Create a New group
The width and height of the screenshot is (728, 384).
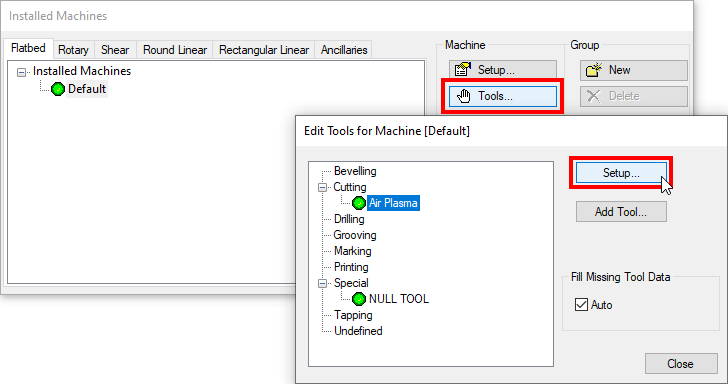[x=634, y=70]
